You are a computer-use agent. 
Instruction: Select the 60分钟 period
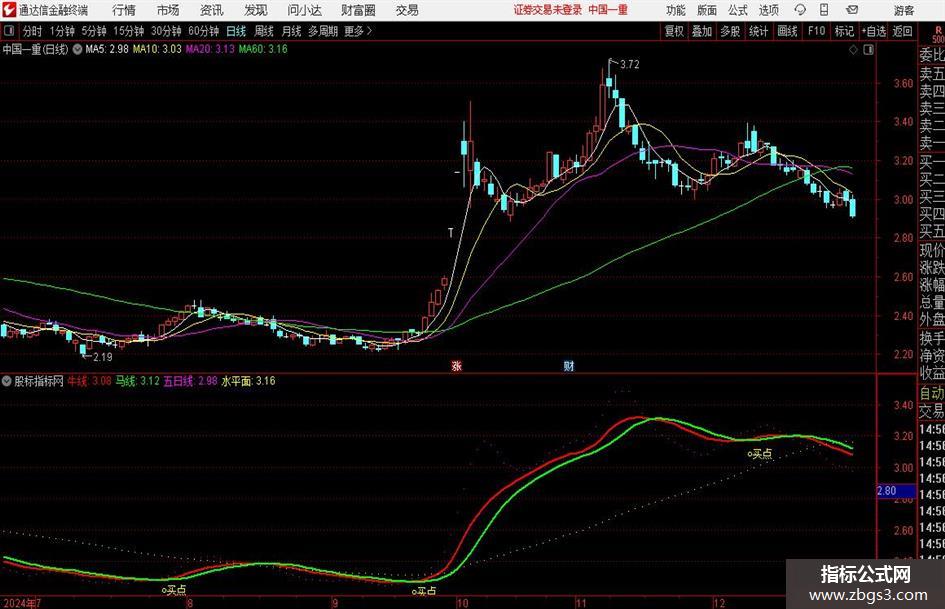coord(203,31)
